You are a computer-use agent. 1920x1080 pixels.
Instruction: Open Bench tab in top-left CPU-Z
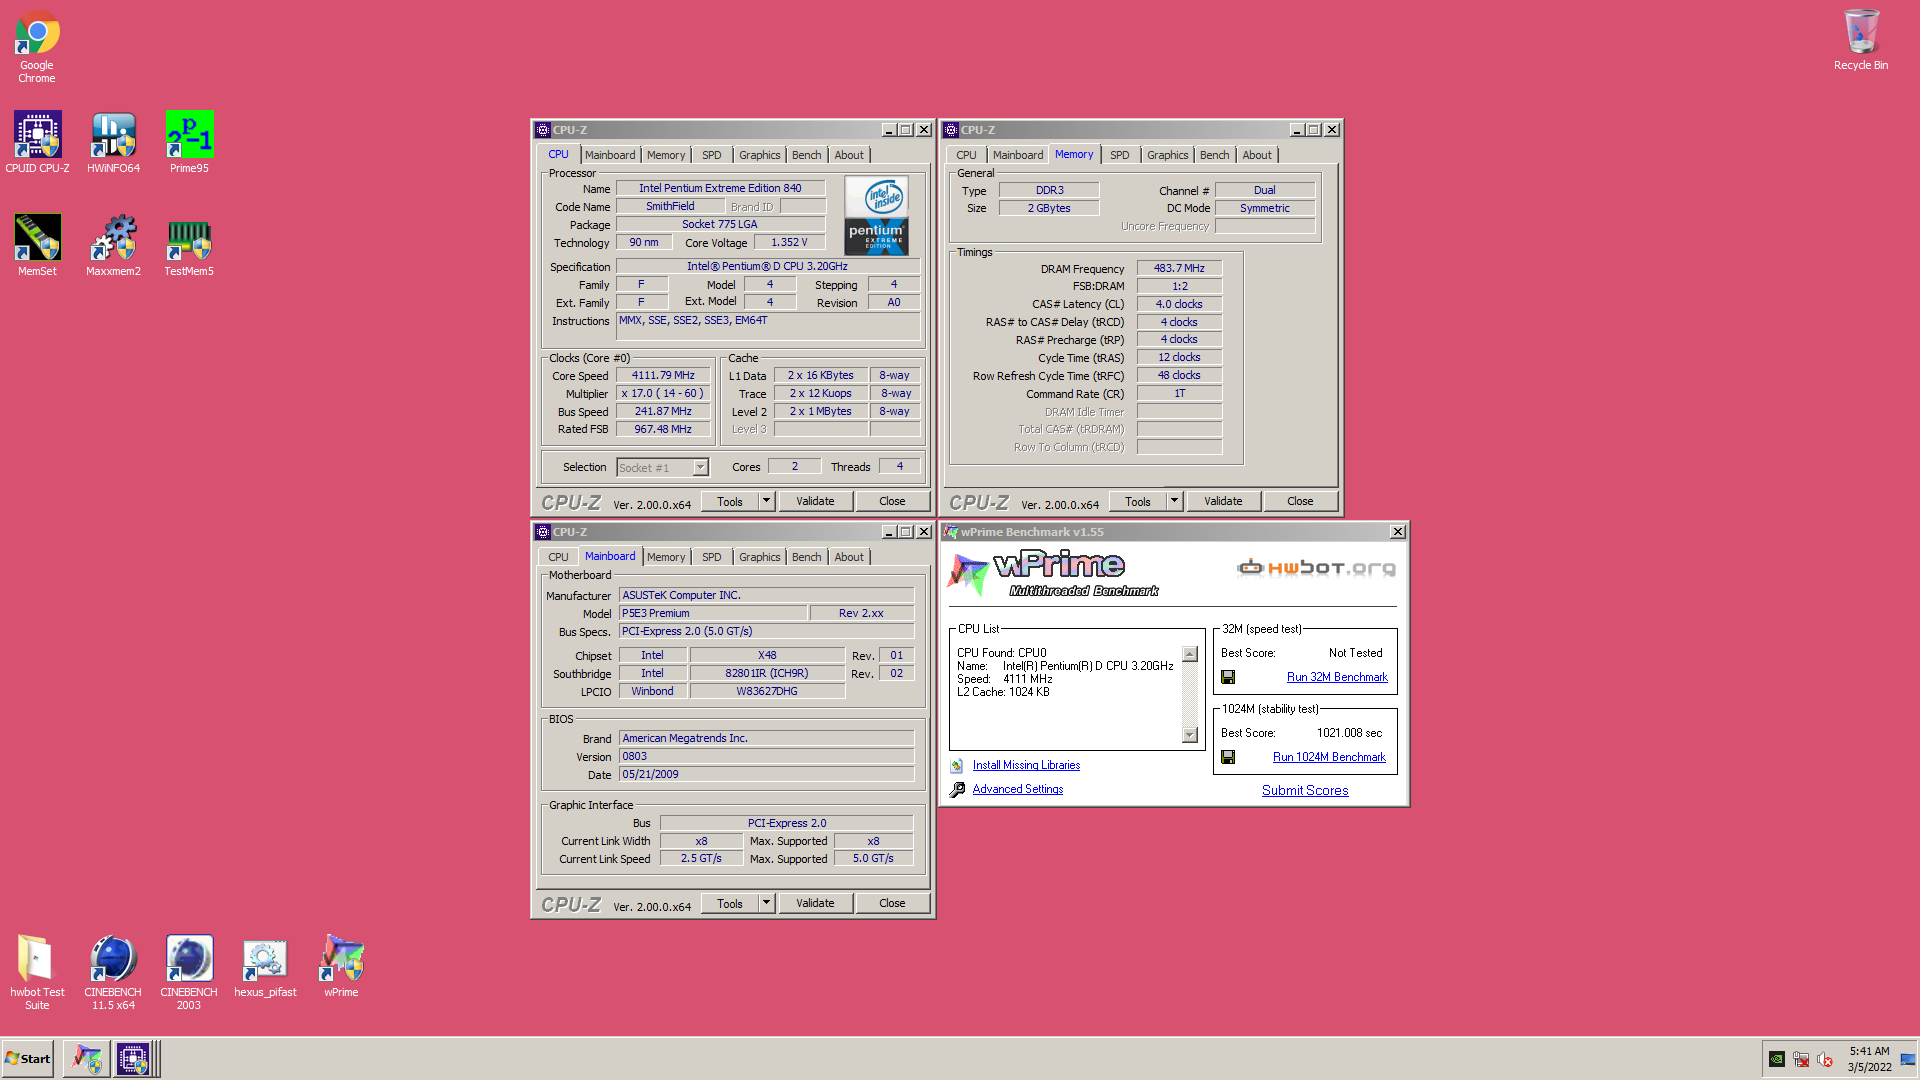click(806, 155)
